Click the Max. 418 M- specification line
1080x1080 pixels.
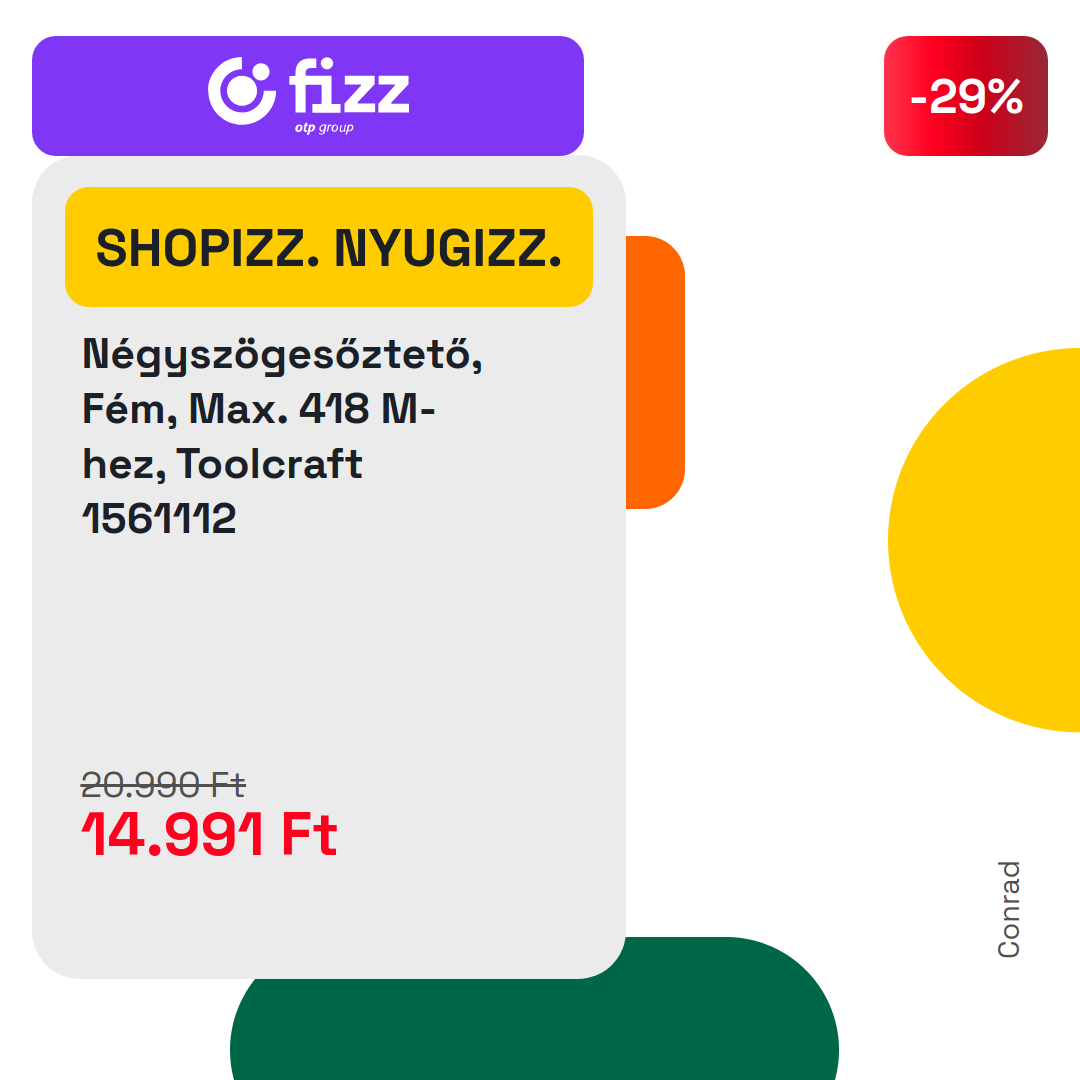[x=312, y=408]
